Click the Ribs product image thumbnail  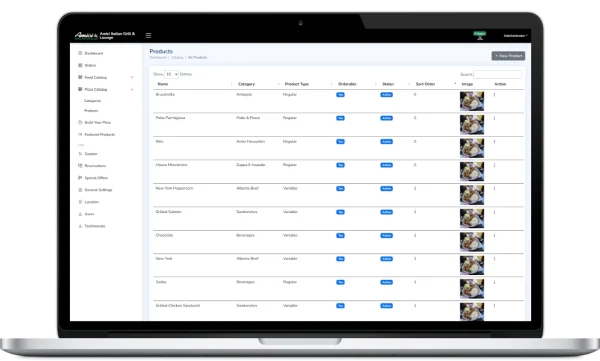(x=472, y=148)
